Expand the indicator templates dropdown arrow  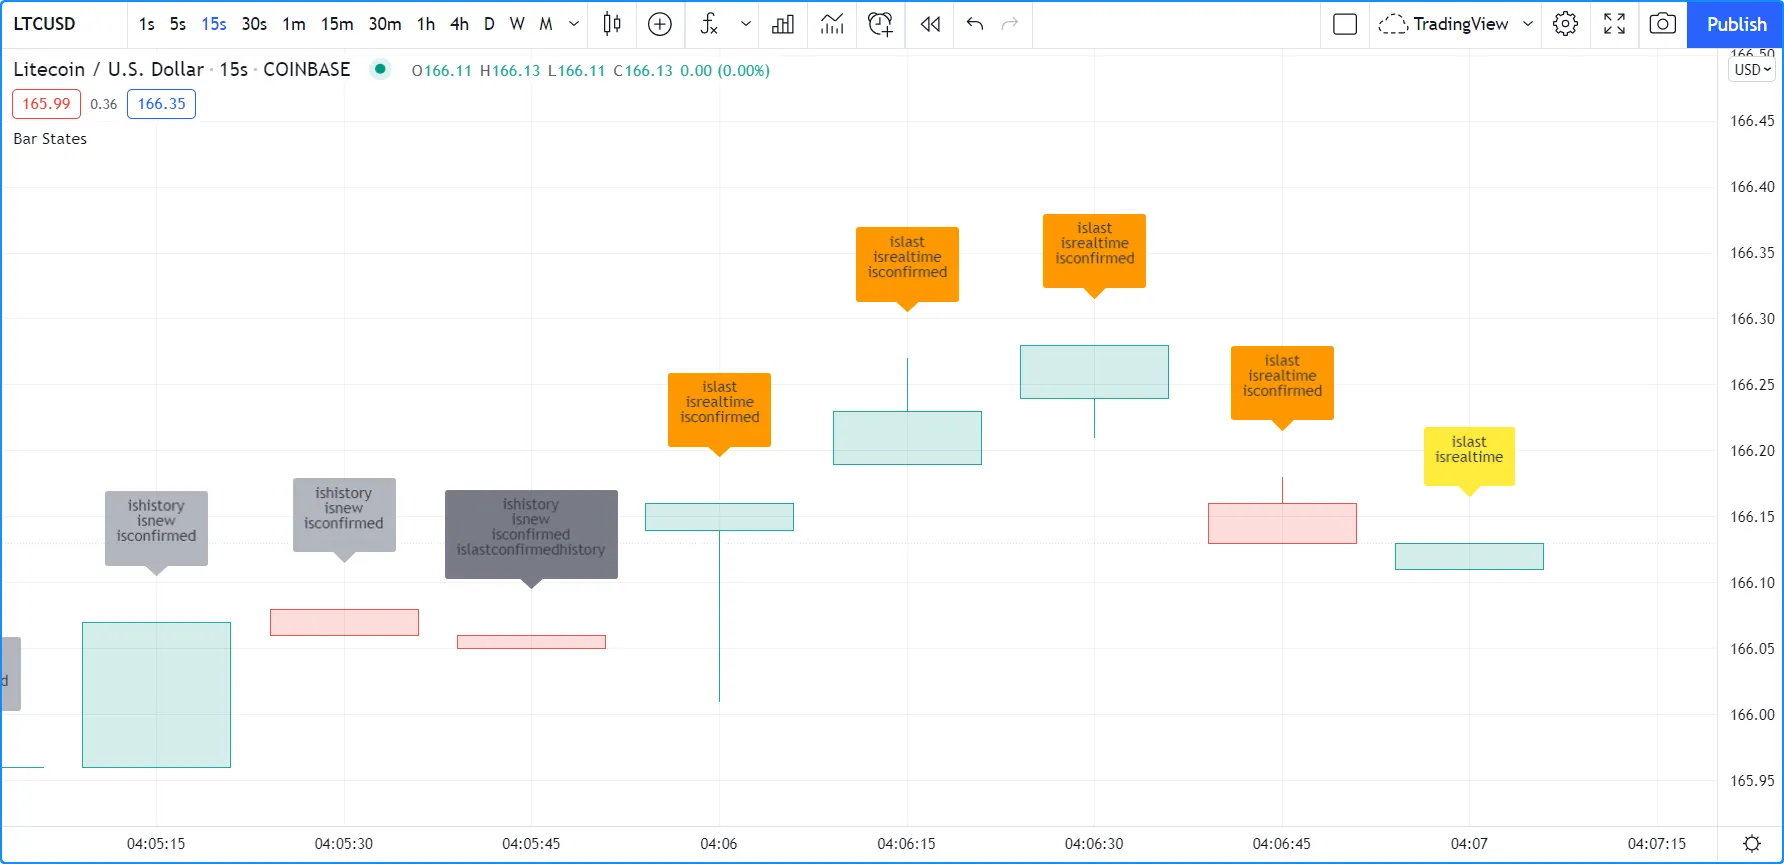point(745,24)
